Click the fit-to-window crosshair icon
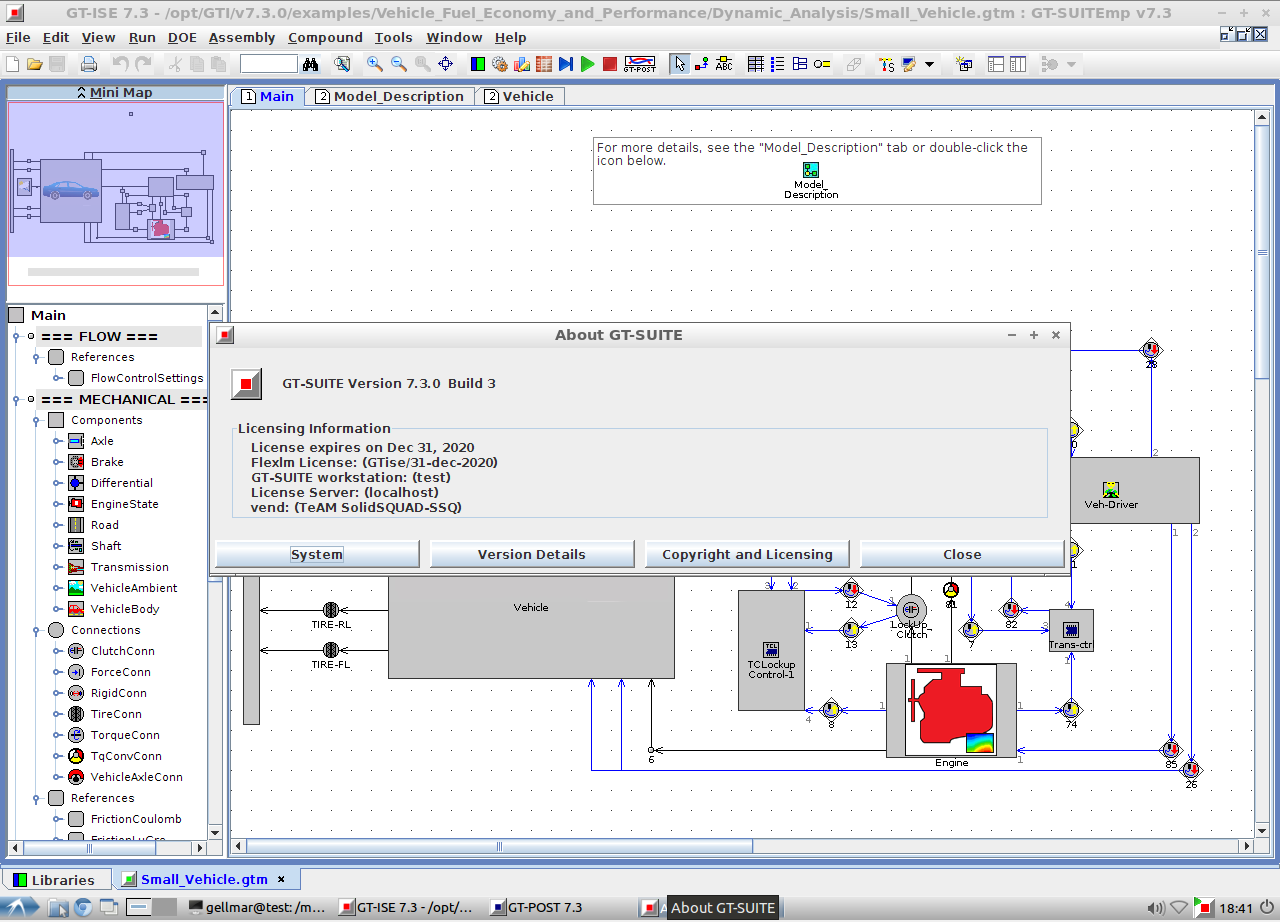Image resolution: width=1280 pixels, height=922 pixels. pos(446,64)
